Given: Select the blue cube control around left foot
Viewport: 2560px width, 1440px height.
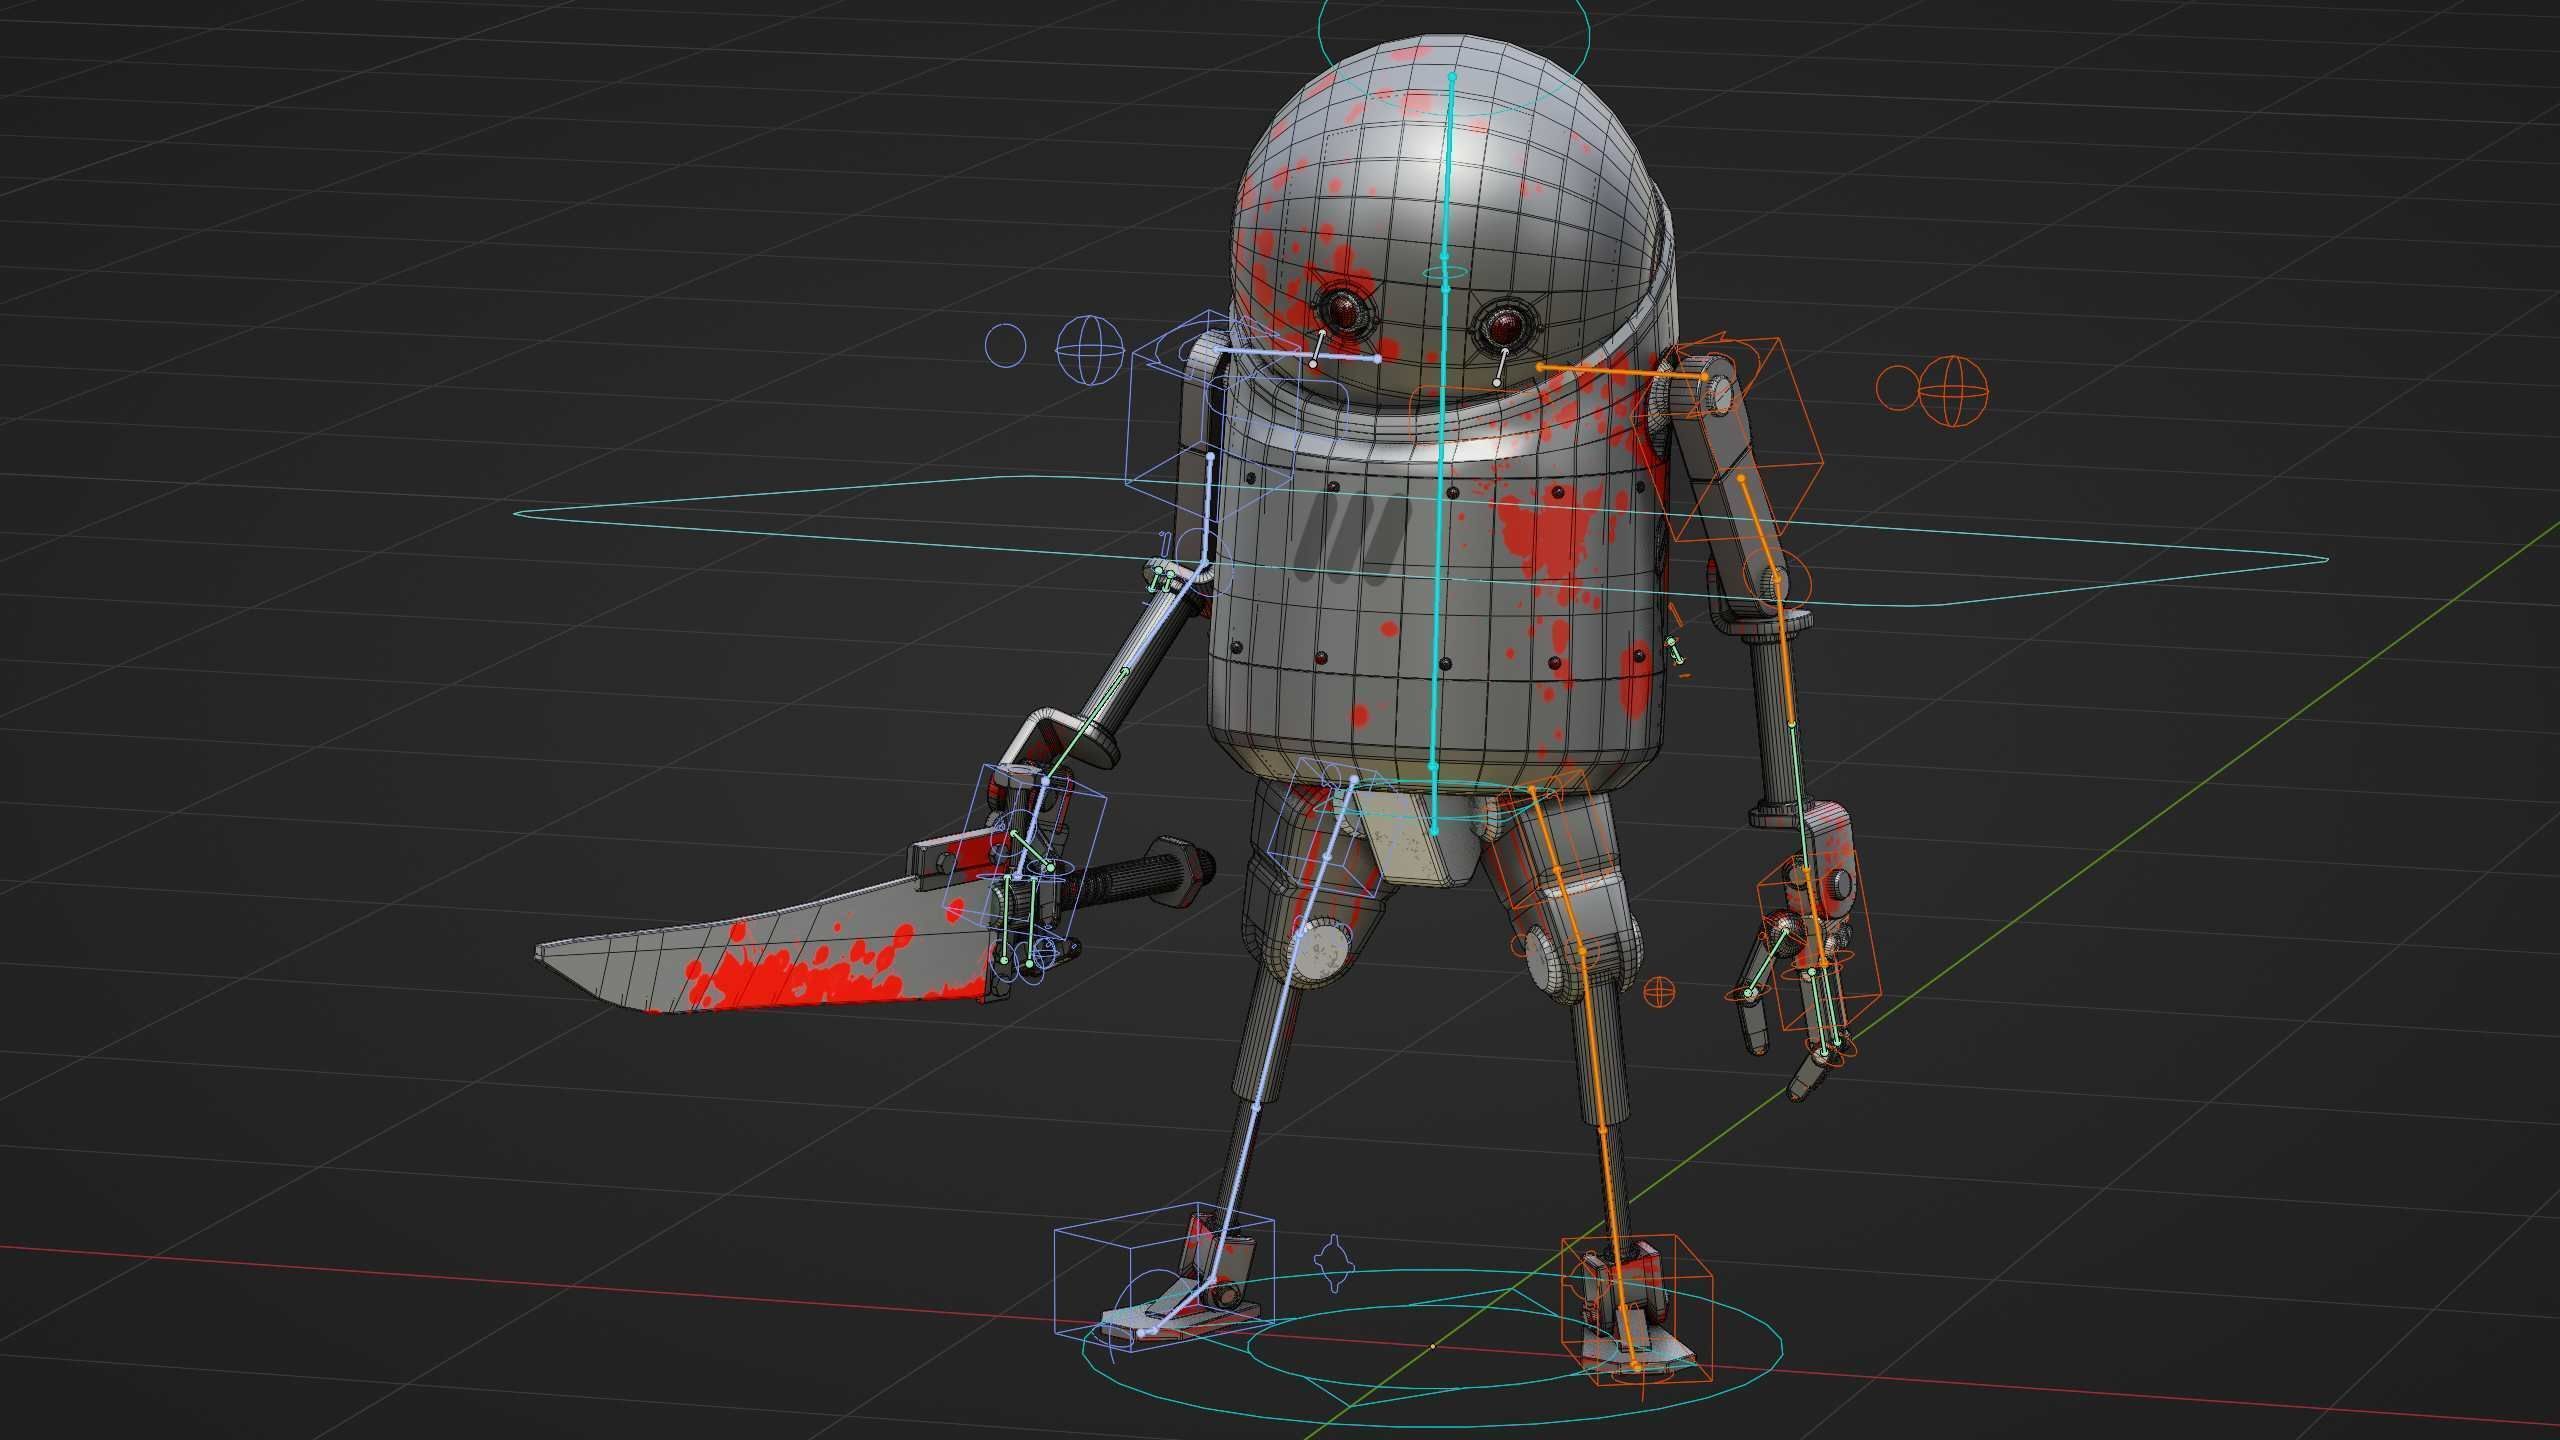Looking at the screenshot, I should pyautogui.click(x=1165, y=1276).
